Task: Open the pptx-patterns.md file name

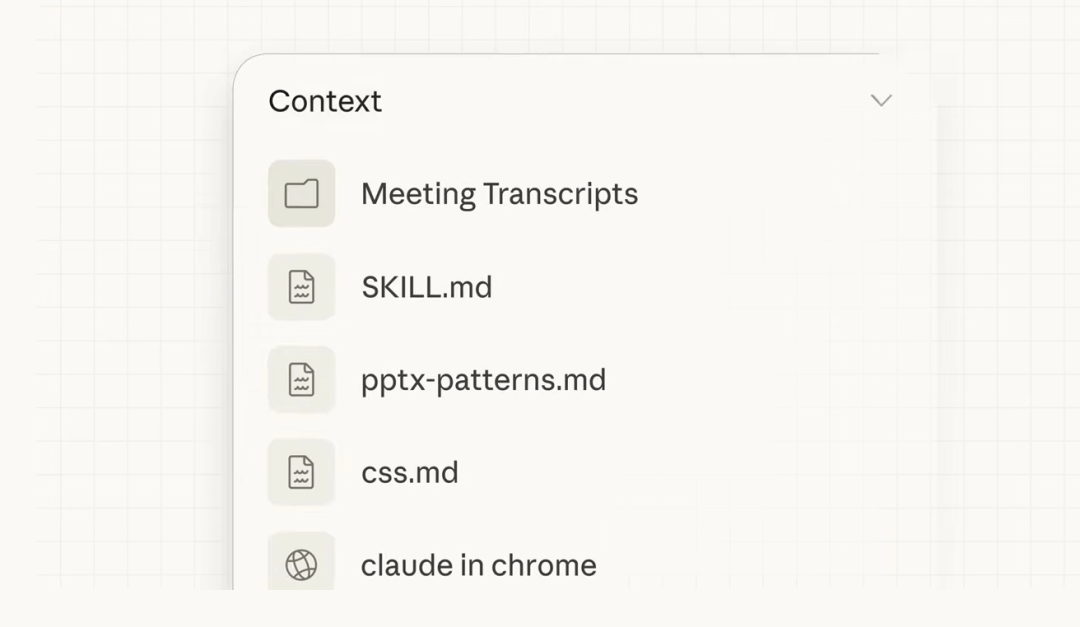Action: [x=483, y=380]
